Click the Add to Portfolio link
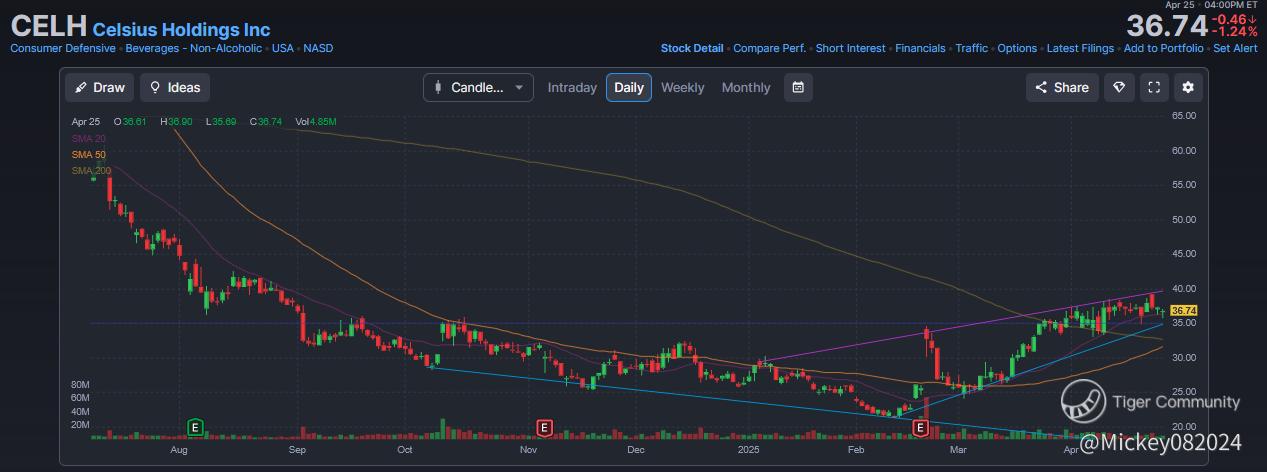The image size is (1267, 472). tap(1164, 48)
